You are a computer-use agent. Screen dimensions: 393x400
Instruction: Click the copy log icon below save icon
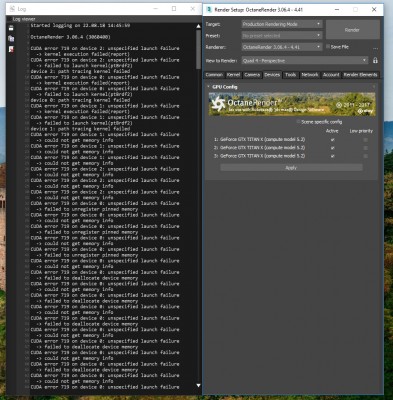11,38
